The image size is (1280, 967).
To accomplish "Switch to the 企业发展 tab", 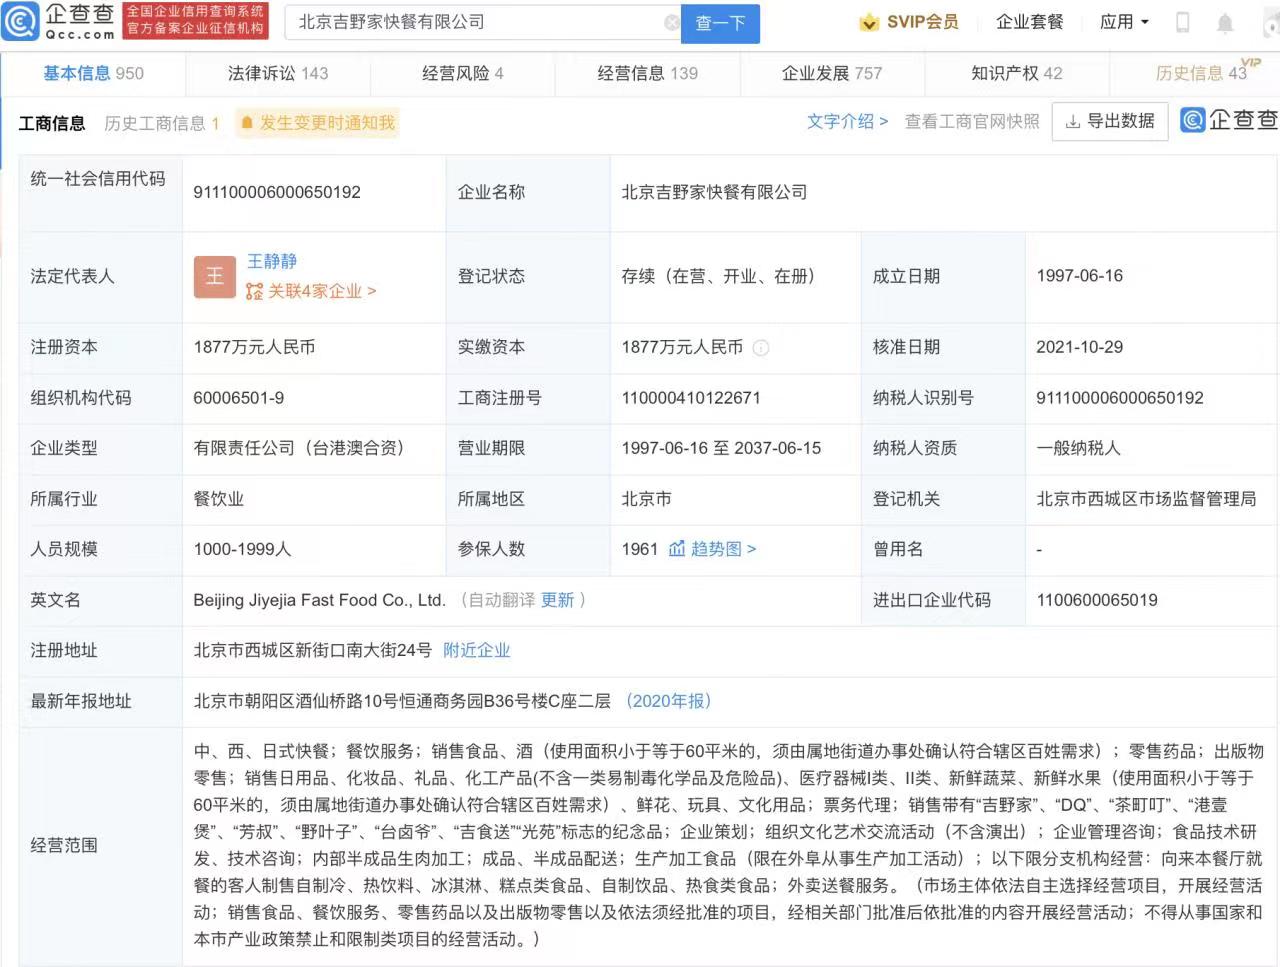I will click(832, 73).
